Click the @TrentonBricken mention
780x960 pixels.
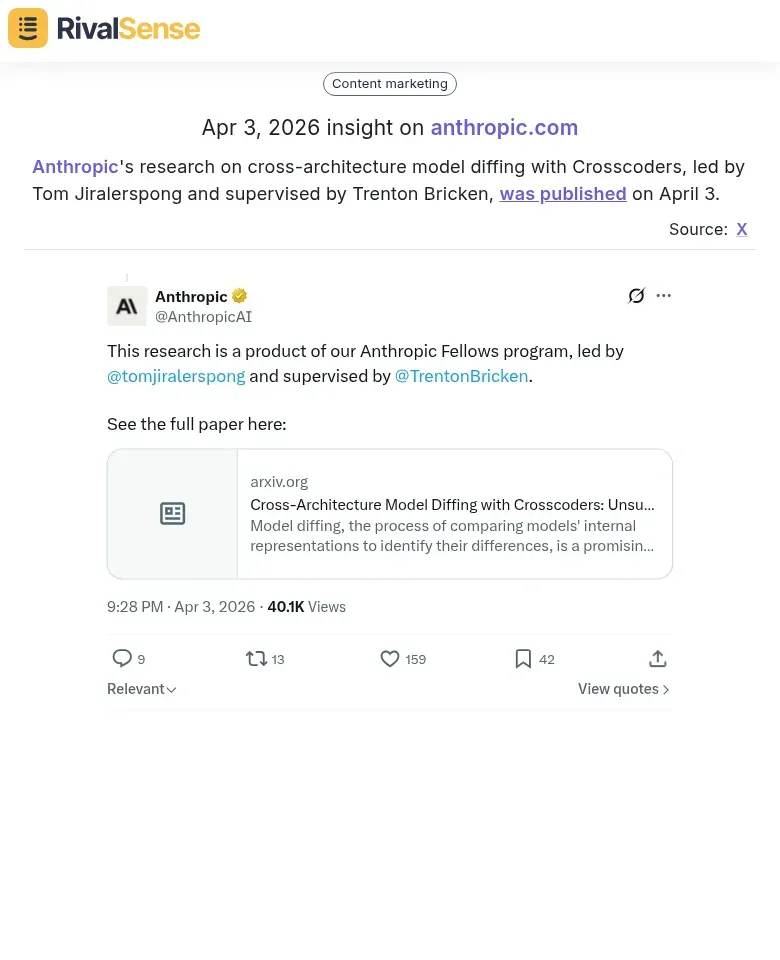coord(461,376)
